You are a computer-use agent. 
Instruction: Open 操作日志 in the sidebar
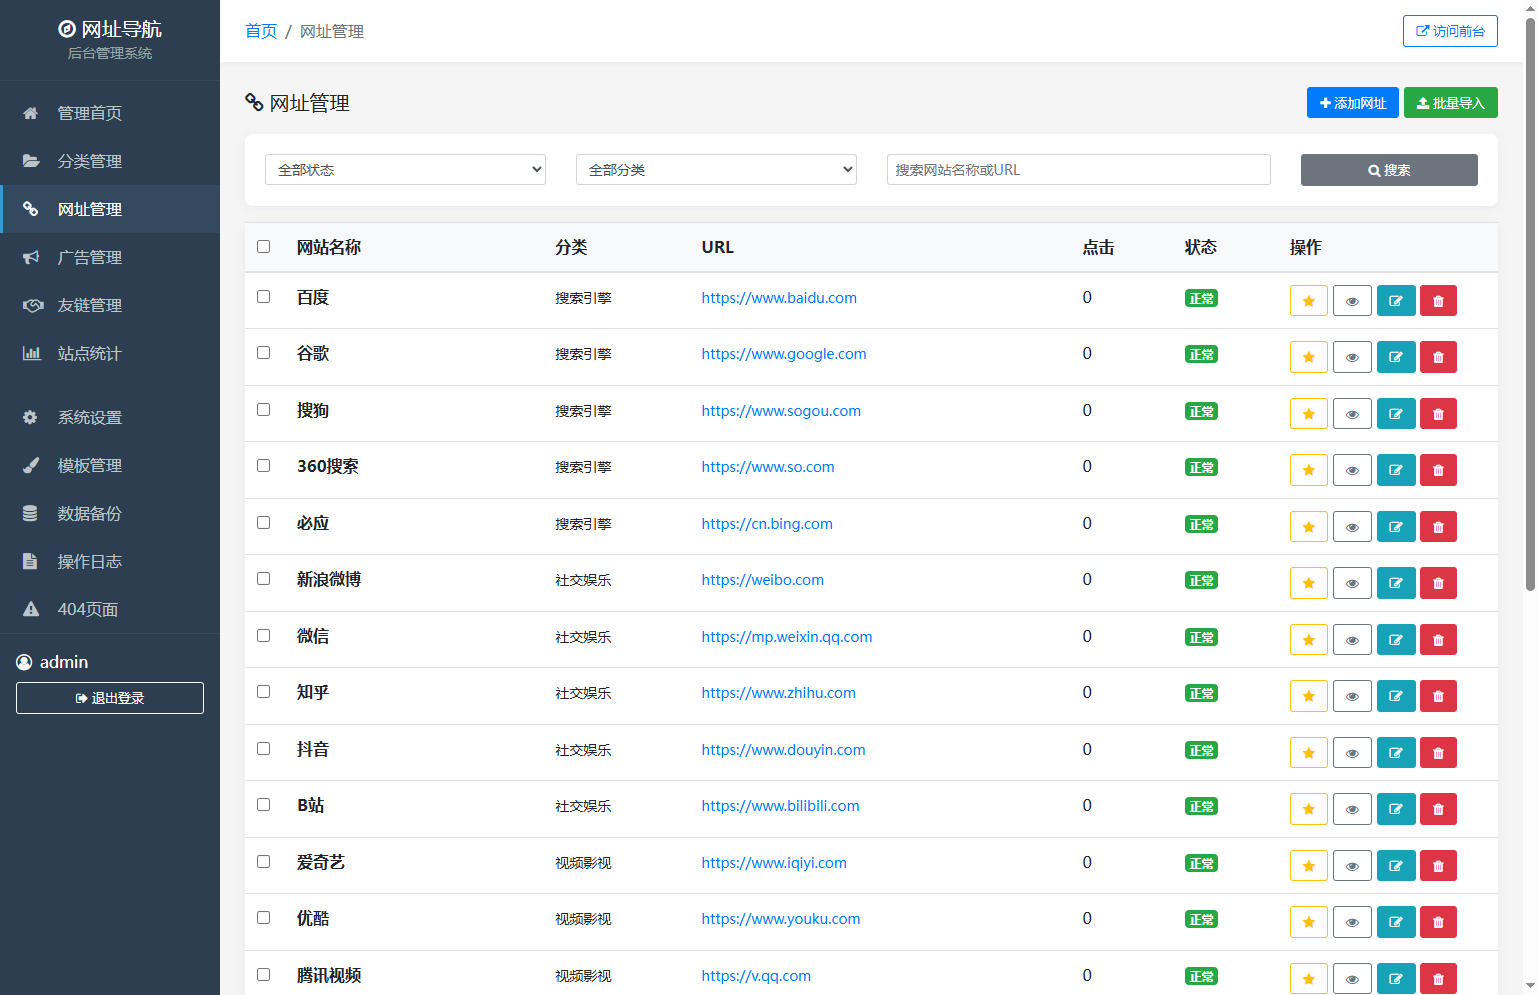pyautogui.click(x=110, y=561)
